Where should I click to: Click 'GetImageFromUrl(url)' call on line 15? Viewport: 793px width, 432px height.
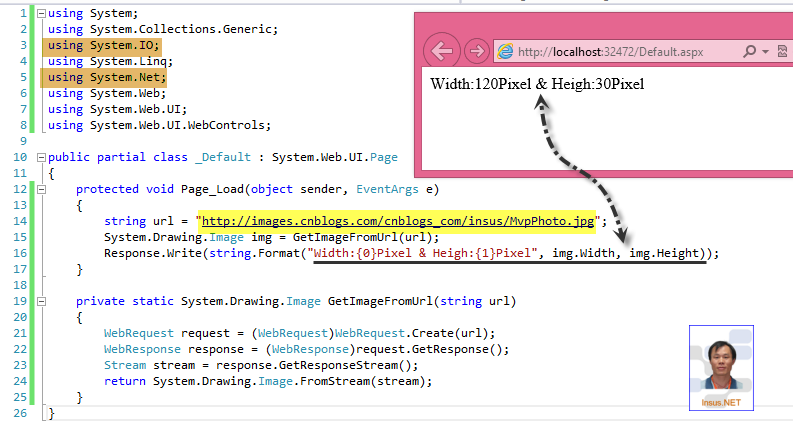pos(363,237)
